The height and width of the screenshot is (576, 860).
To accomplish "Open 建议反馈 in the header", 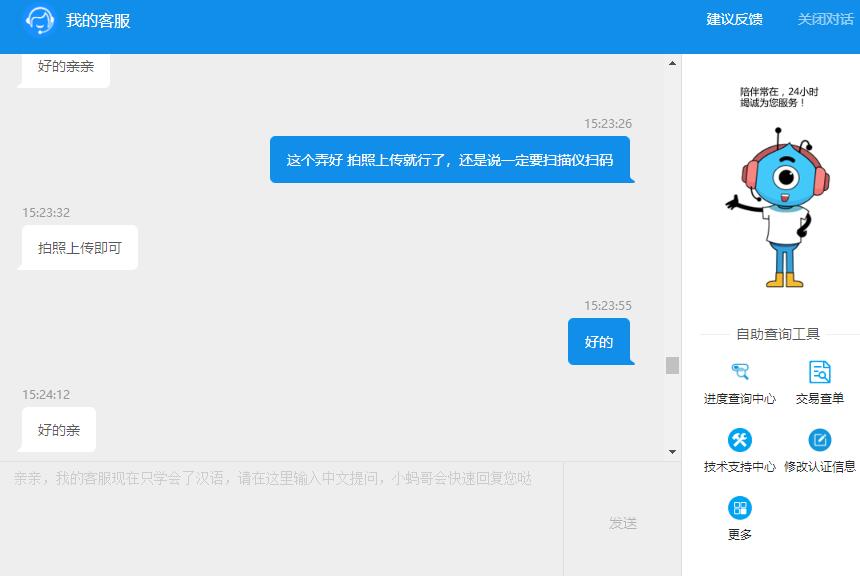I will click(734, 20).
